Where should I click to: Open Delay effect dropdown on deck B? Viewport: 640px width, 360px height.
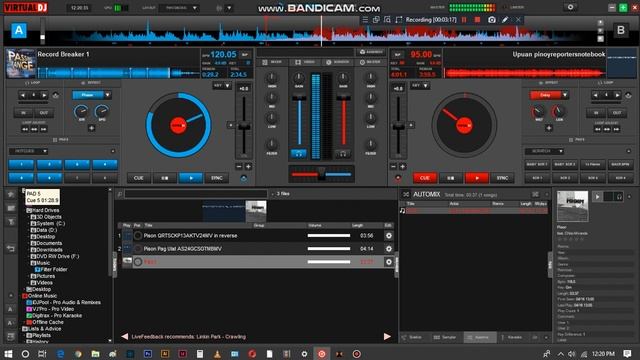point(565,95)
